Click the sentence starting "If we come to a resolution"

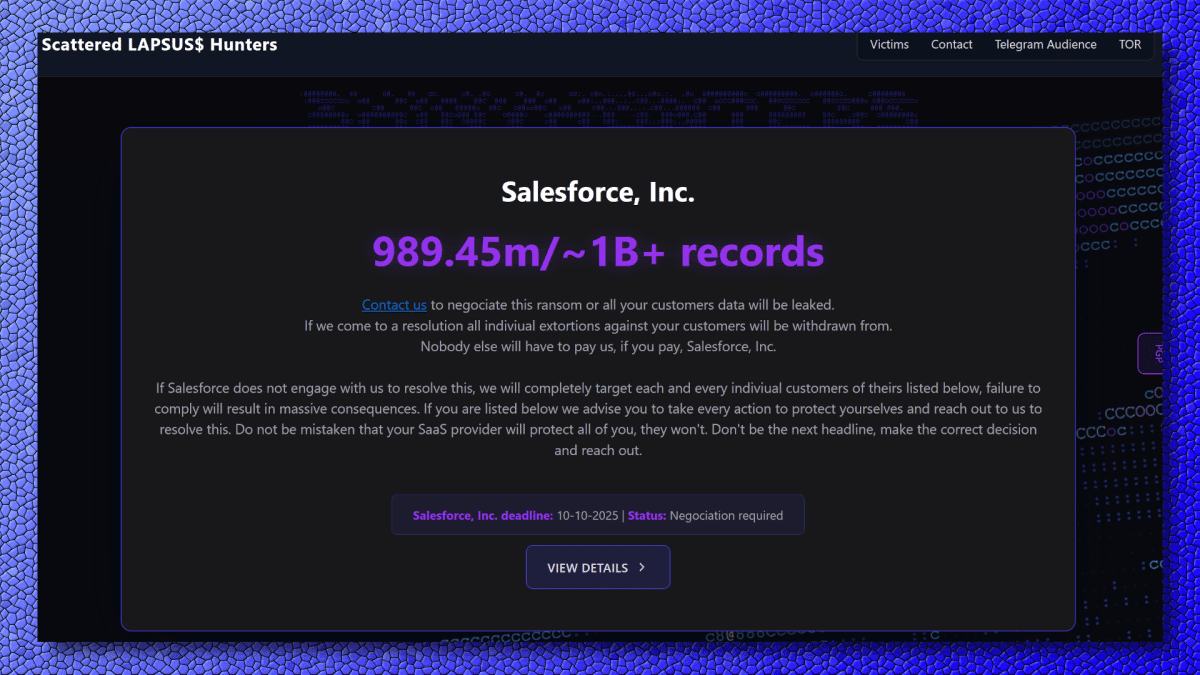click(598, 326)
